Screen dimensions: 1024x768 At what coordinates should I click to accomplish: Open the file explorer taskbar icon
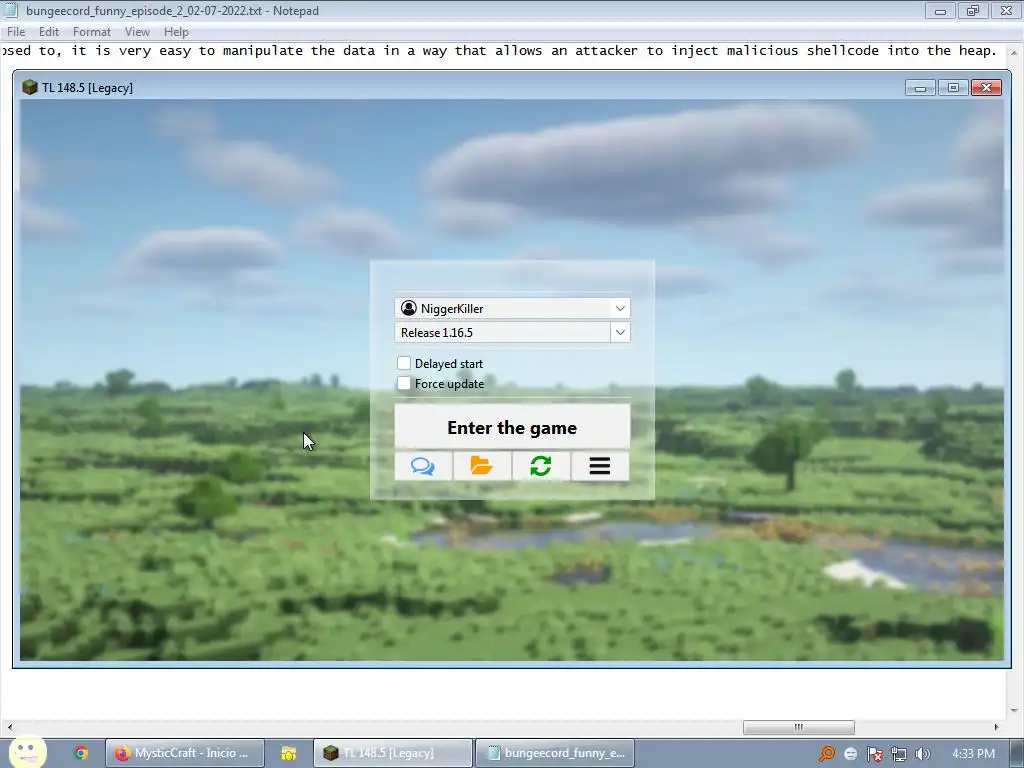coord(289,753)
